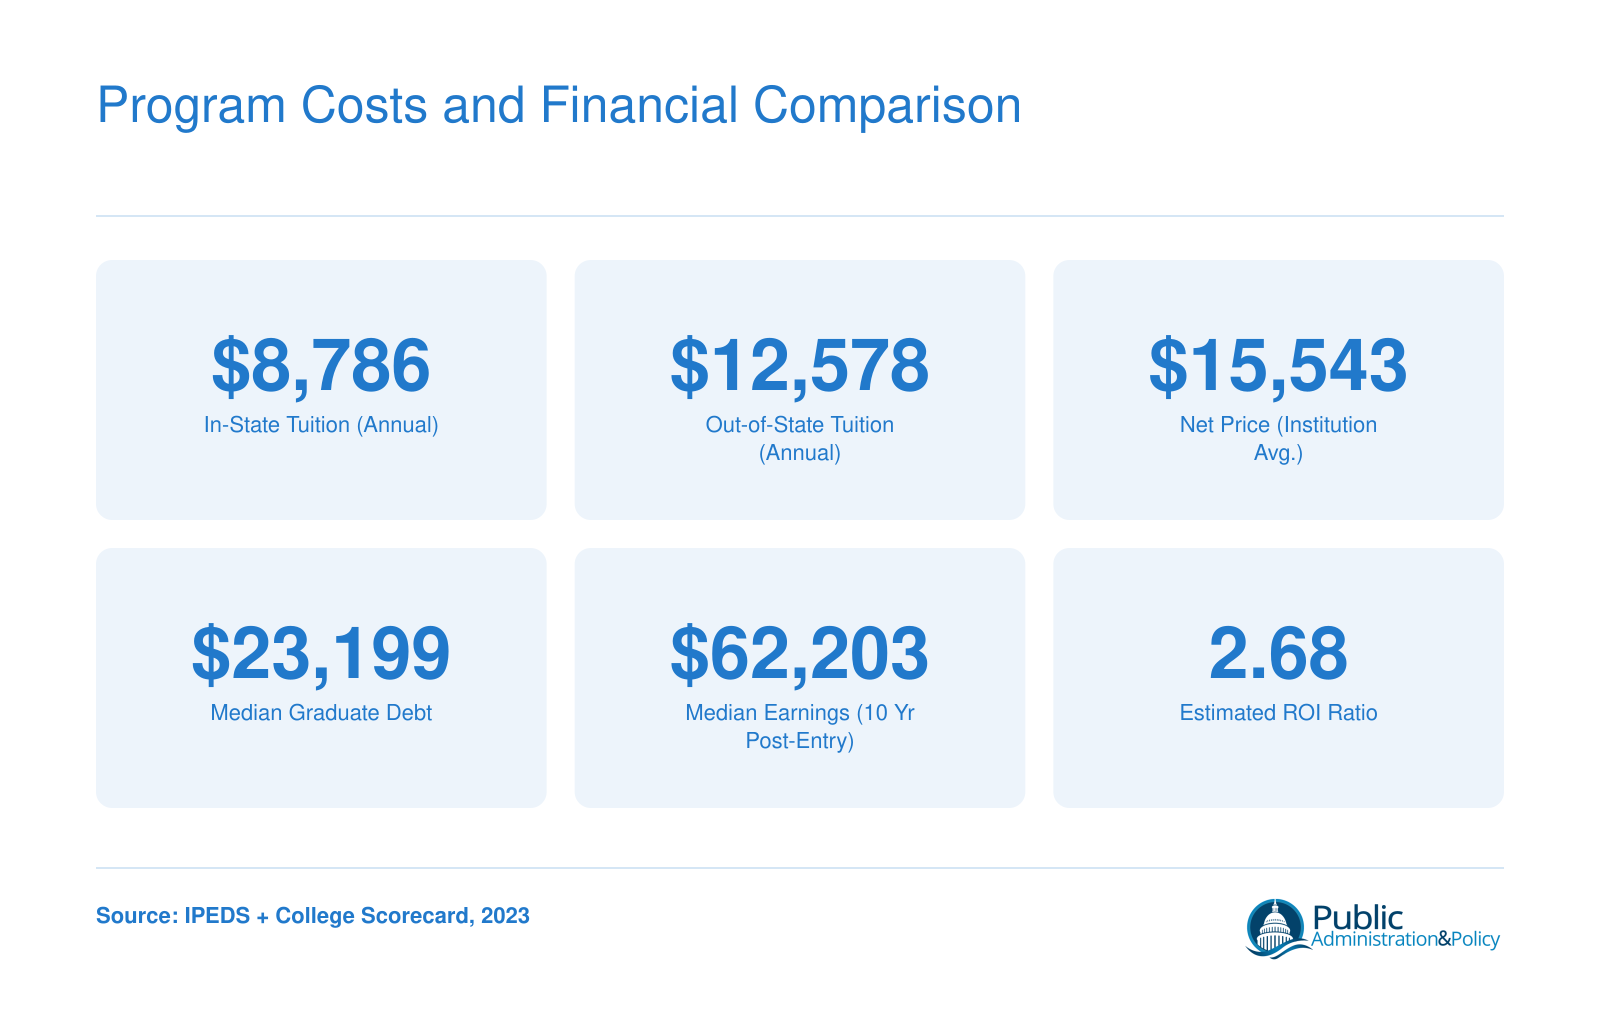
Task: Click the Out-of-State Tuition (Annual) label
Action: pos(800,439)
